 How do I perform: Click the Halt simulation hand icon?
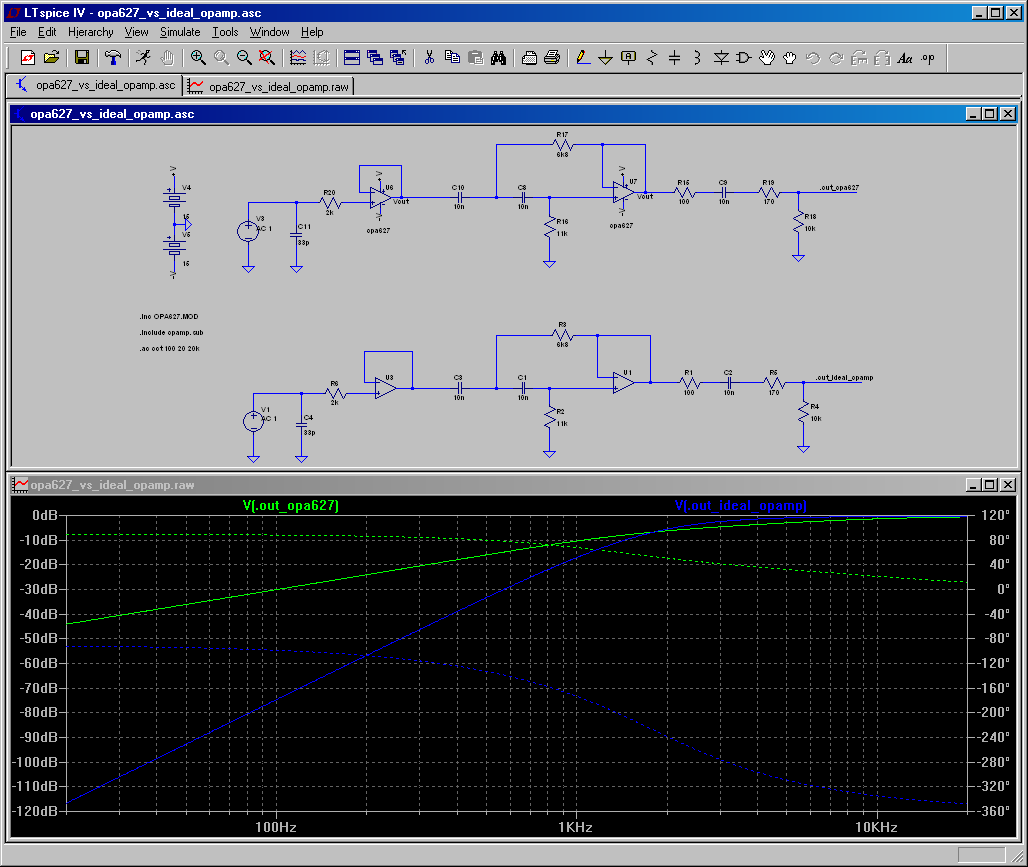(167, 58)
